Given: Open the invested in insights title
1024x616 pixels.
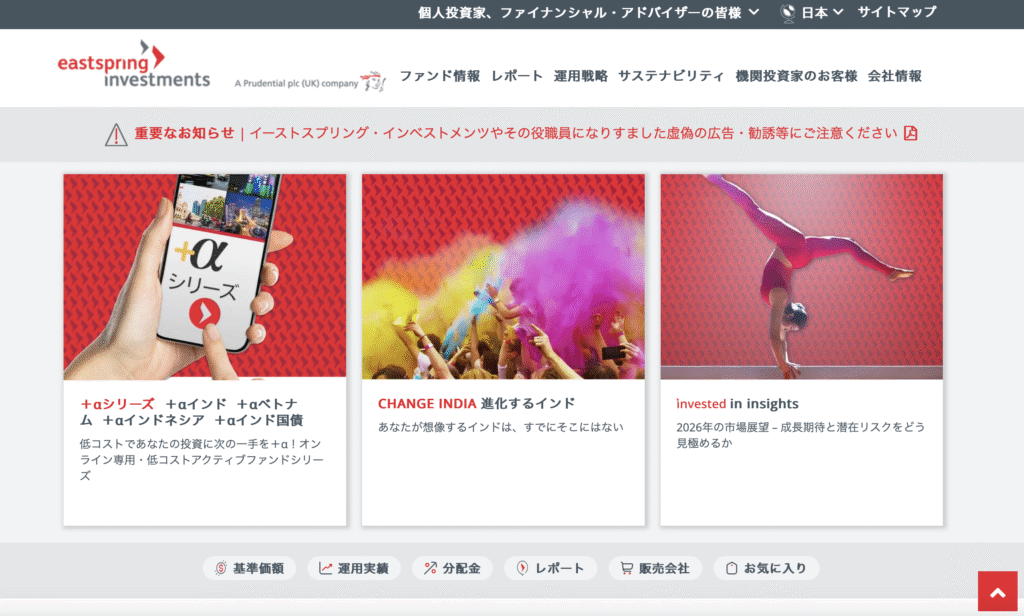Looking at the screenshot, I should click(x=737, y=404).
